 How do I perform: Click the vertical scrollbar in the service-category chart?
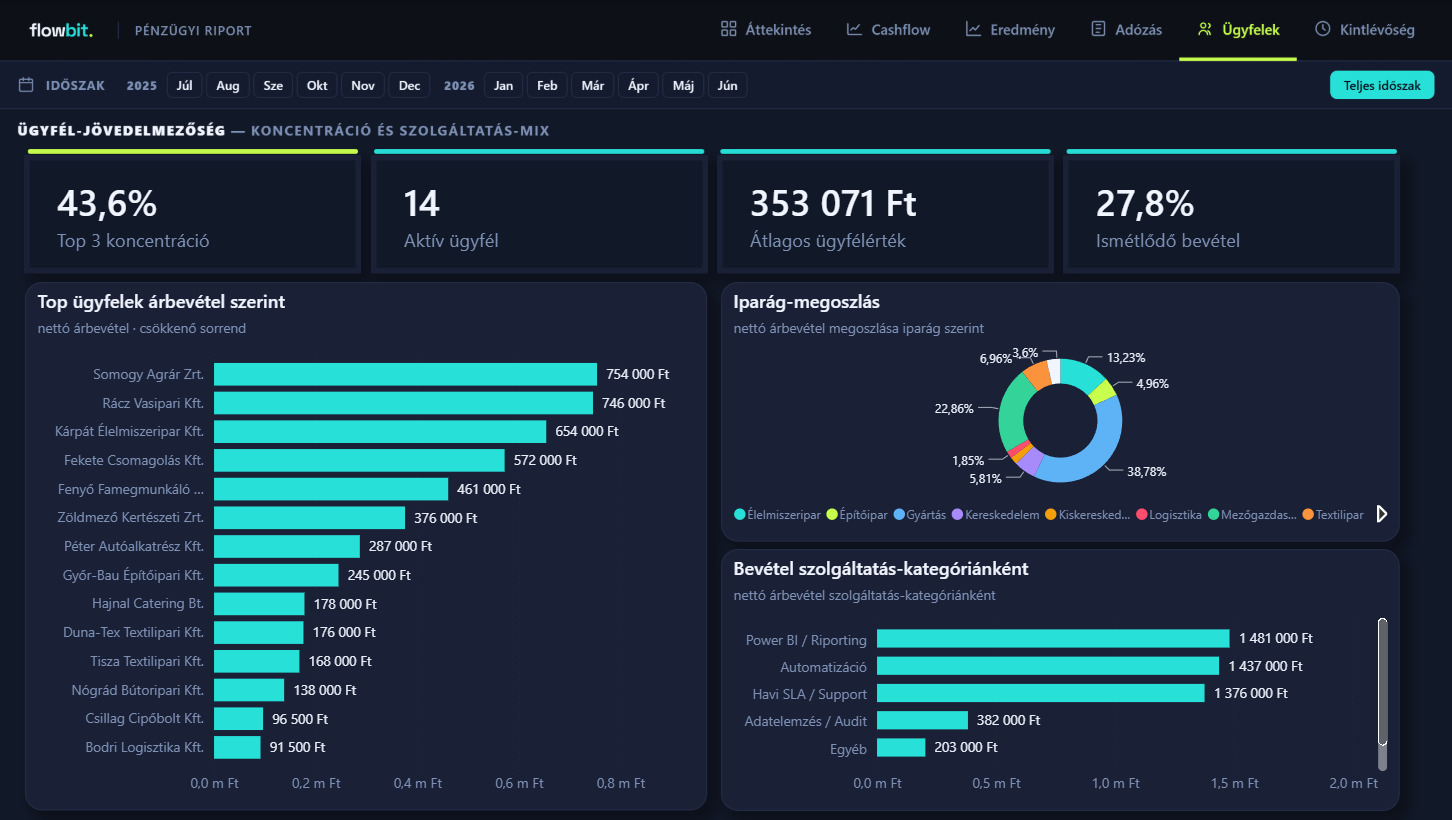coord(1383,681)
